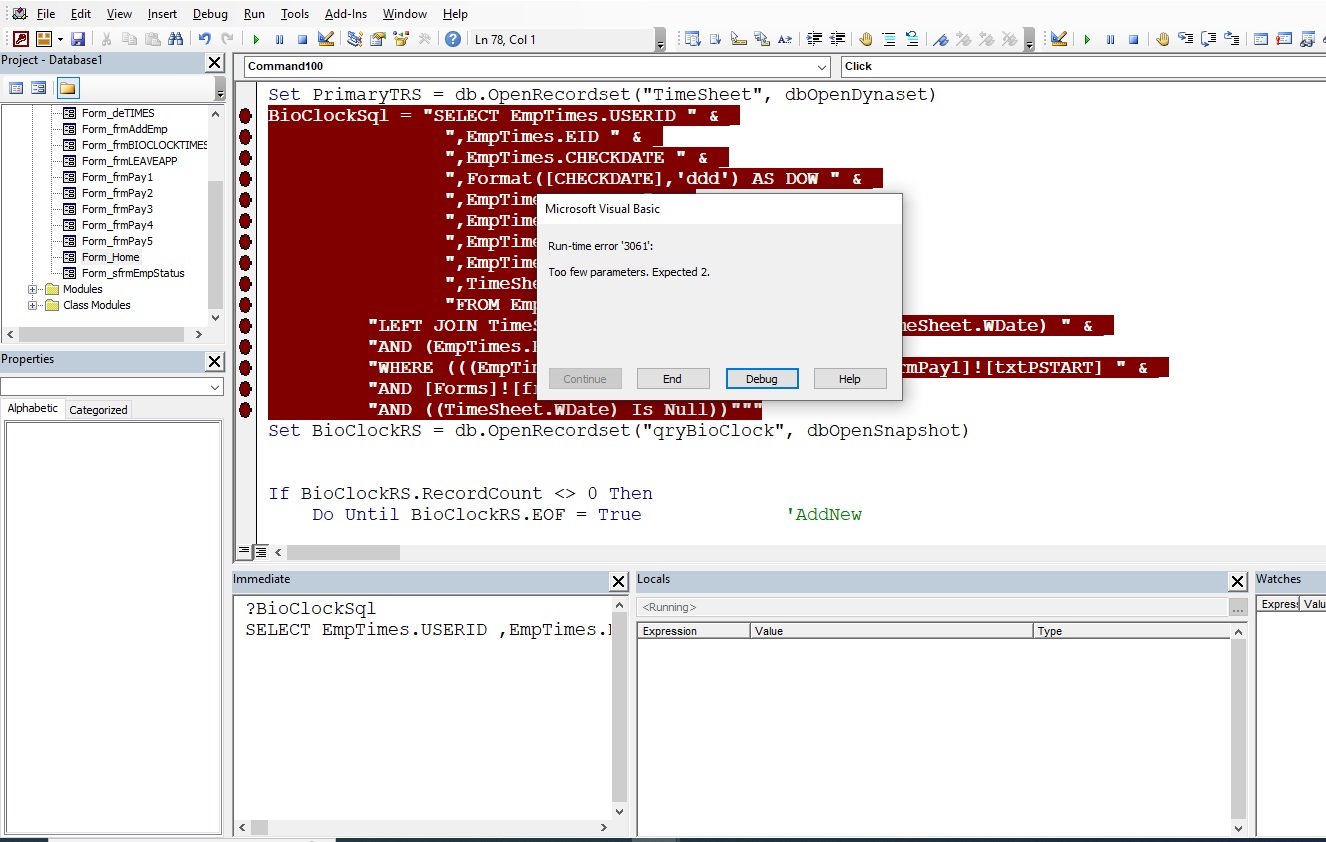Run Sub from the Standard toolbar
Viewport: 1326px width, 842px height.
pos(256,39)
